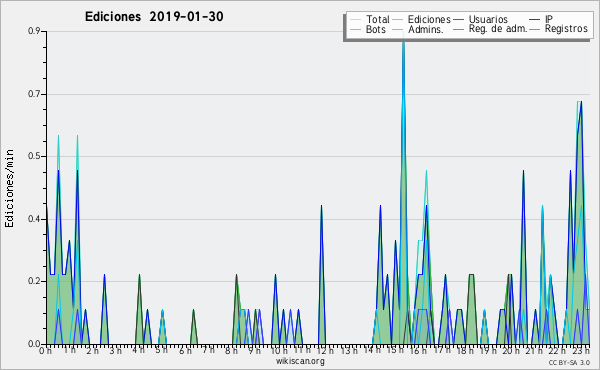This screenshot has height=370, width=600.
Task: Click the '8 h' x-axis label
Action: tap(231, 351)
